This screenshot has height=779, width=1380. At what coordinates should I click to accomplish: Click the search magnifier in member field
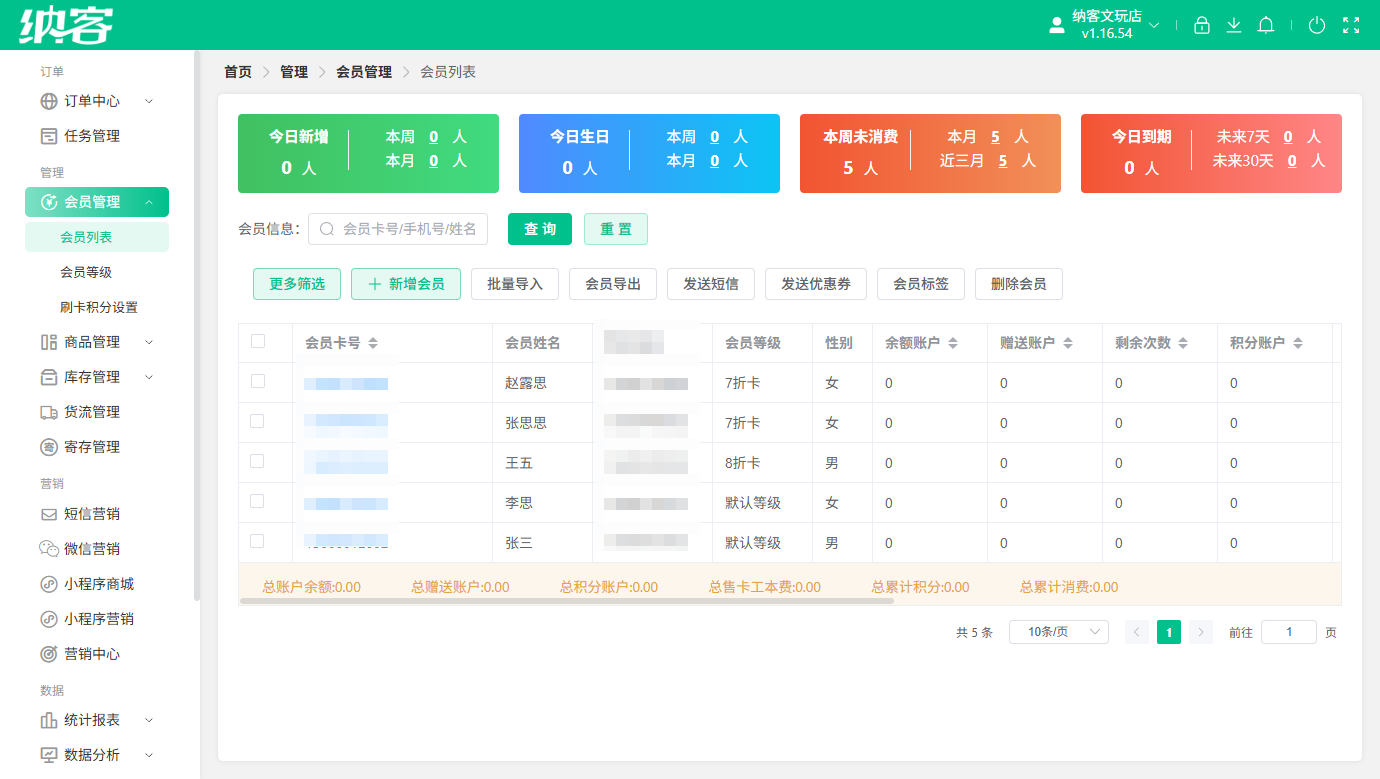[x=326, y=229]
